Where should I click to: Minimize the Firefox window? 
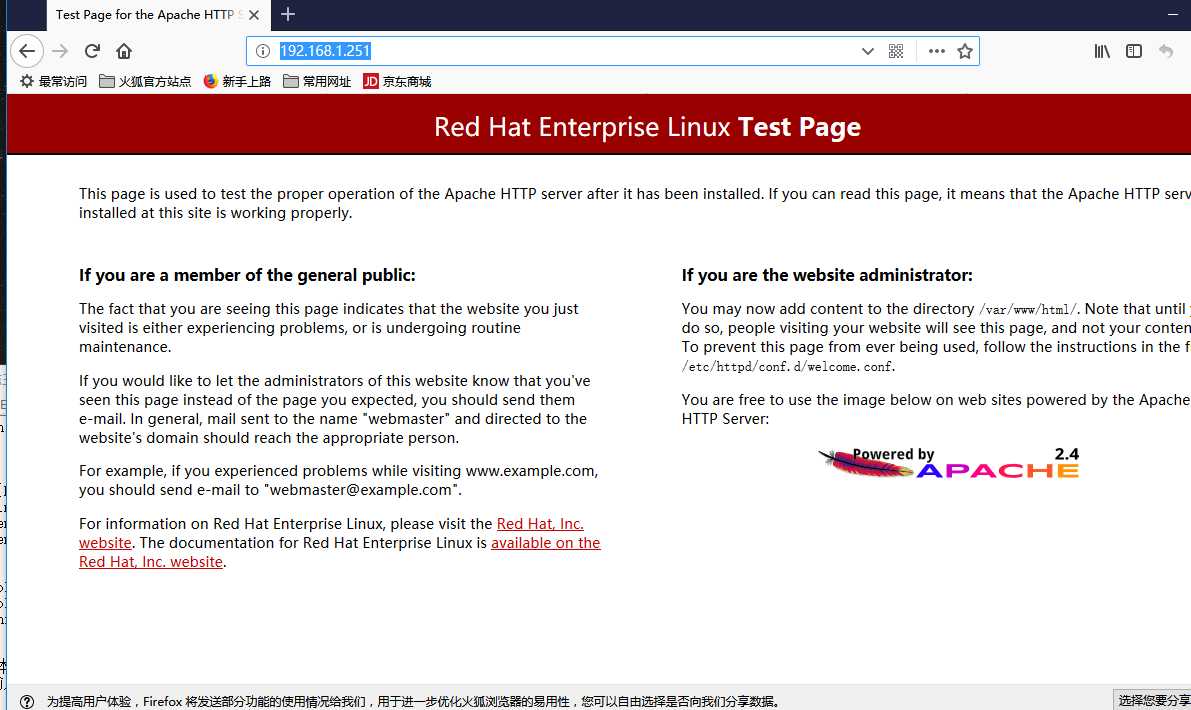[1174, 14]
